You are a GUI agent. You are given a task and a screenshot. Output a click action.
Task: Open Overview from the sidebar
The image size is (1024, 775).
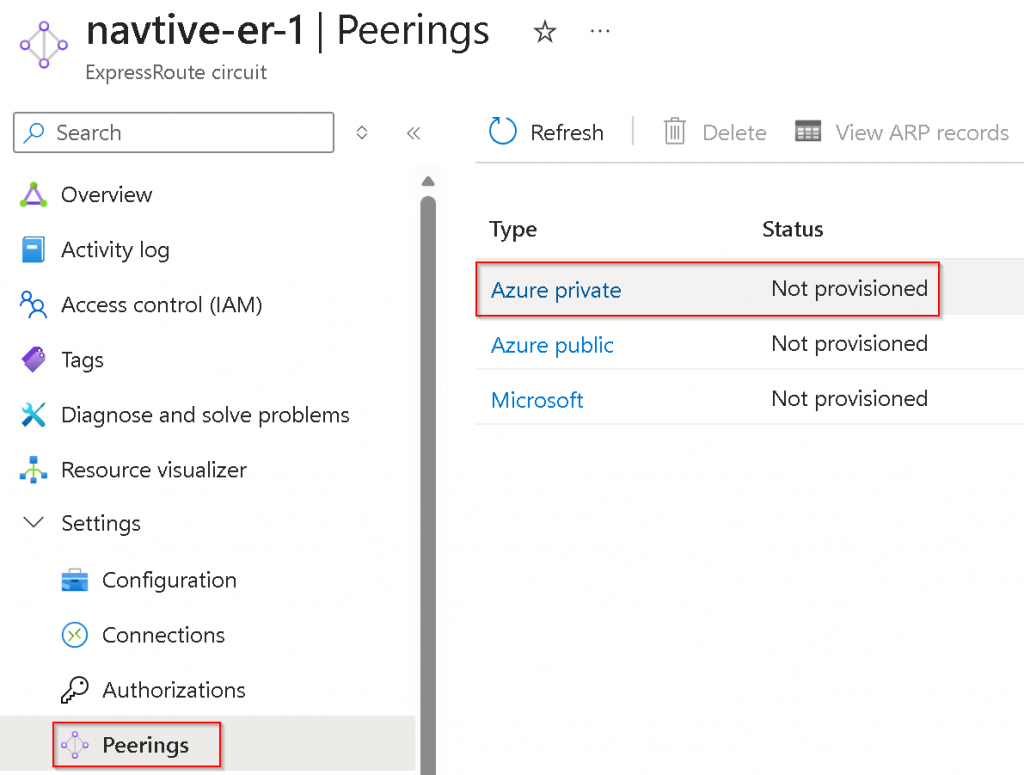[106, 195]
